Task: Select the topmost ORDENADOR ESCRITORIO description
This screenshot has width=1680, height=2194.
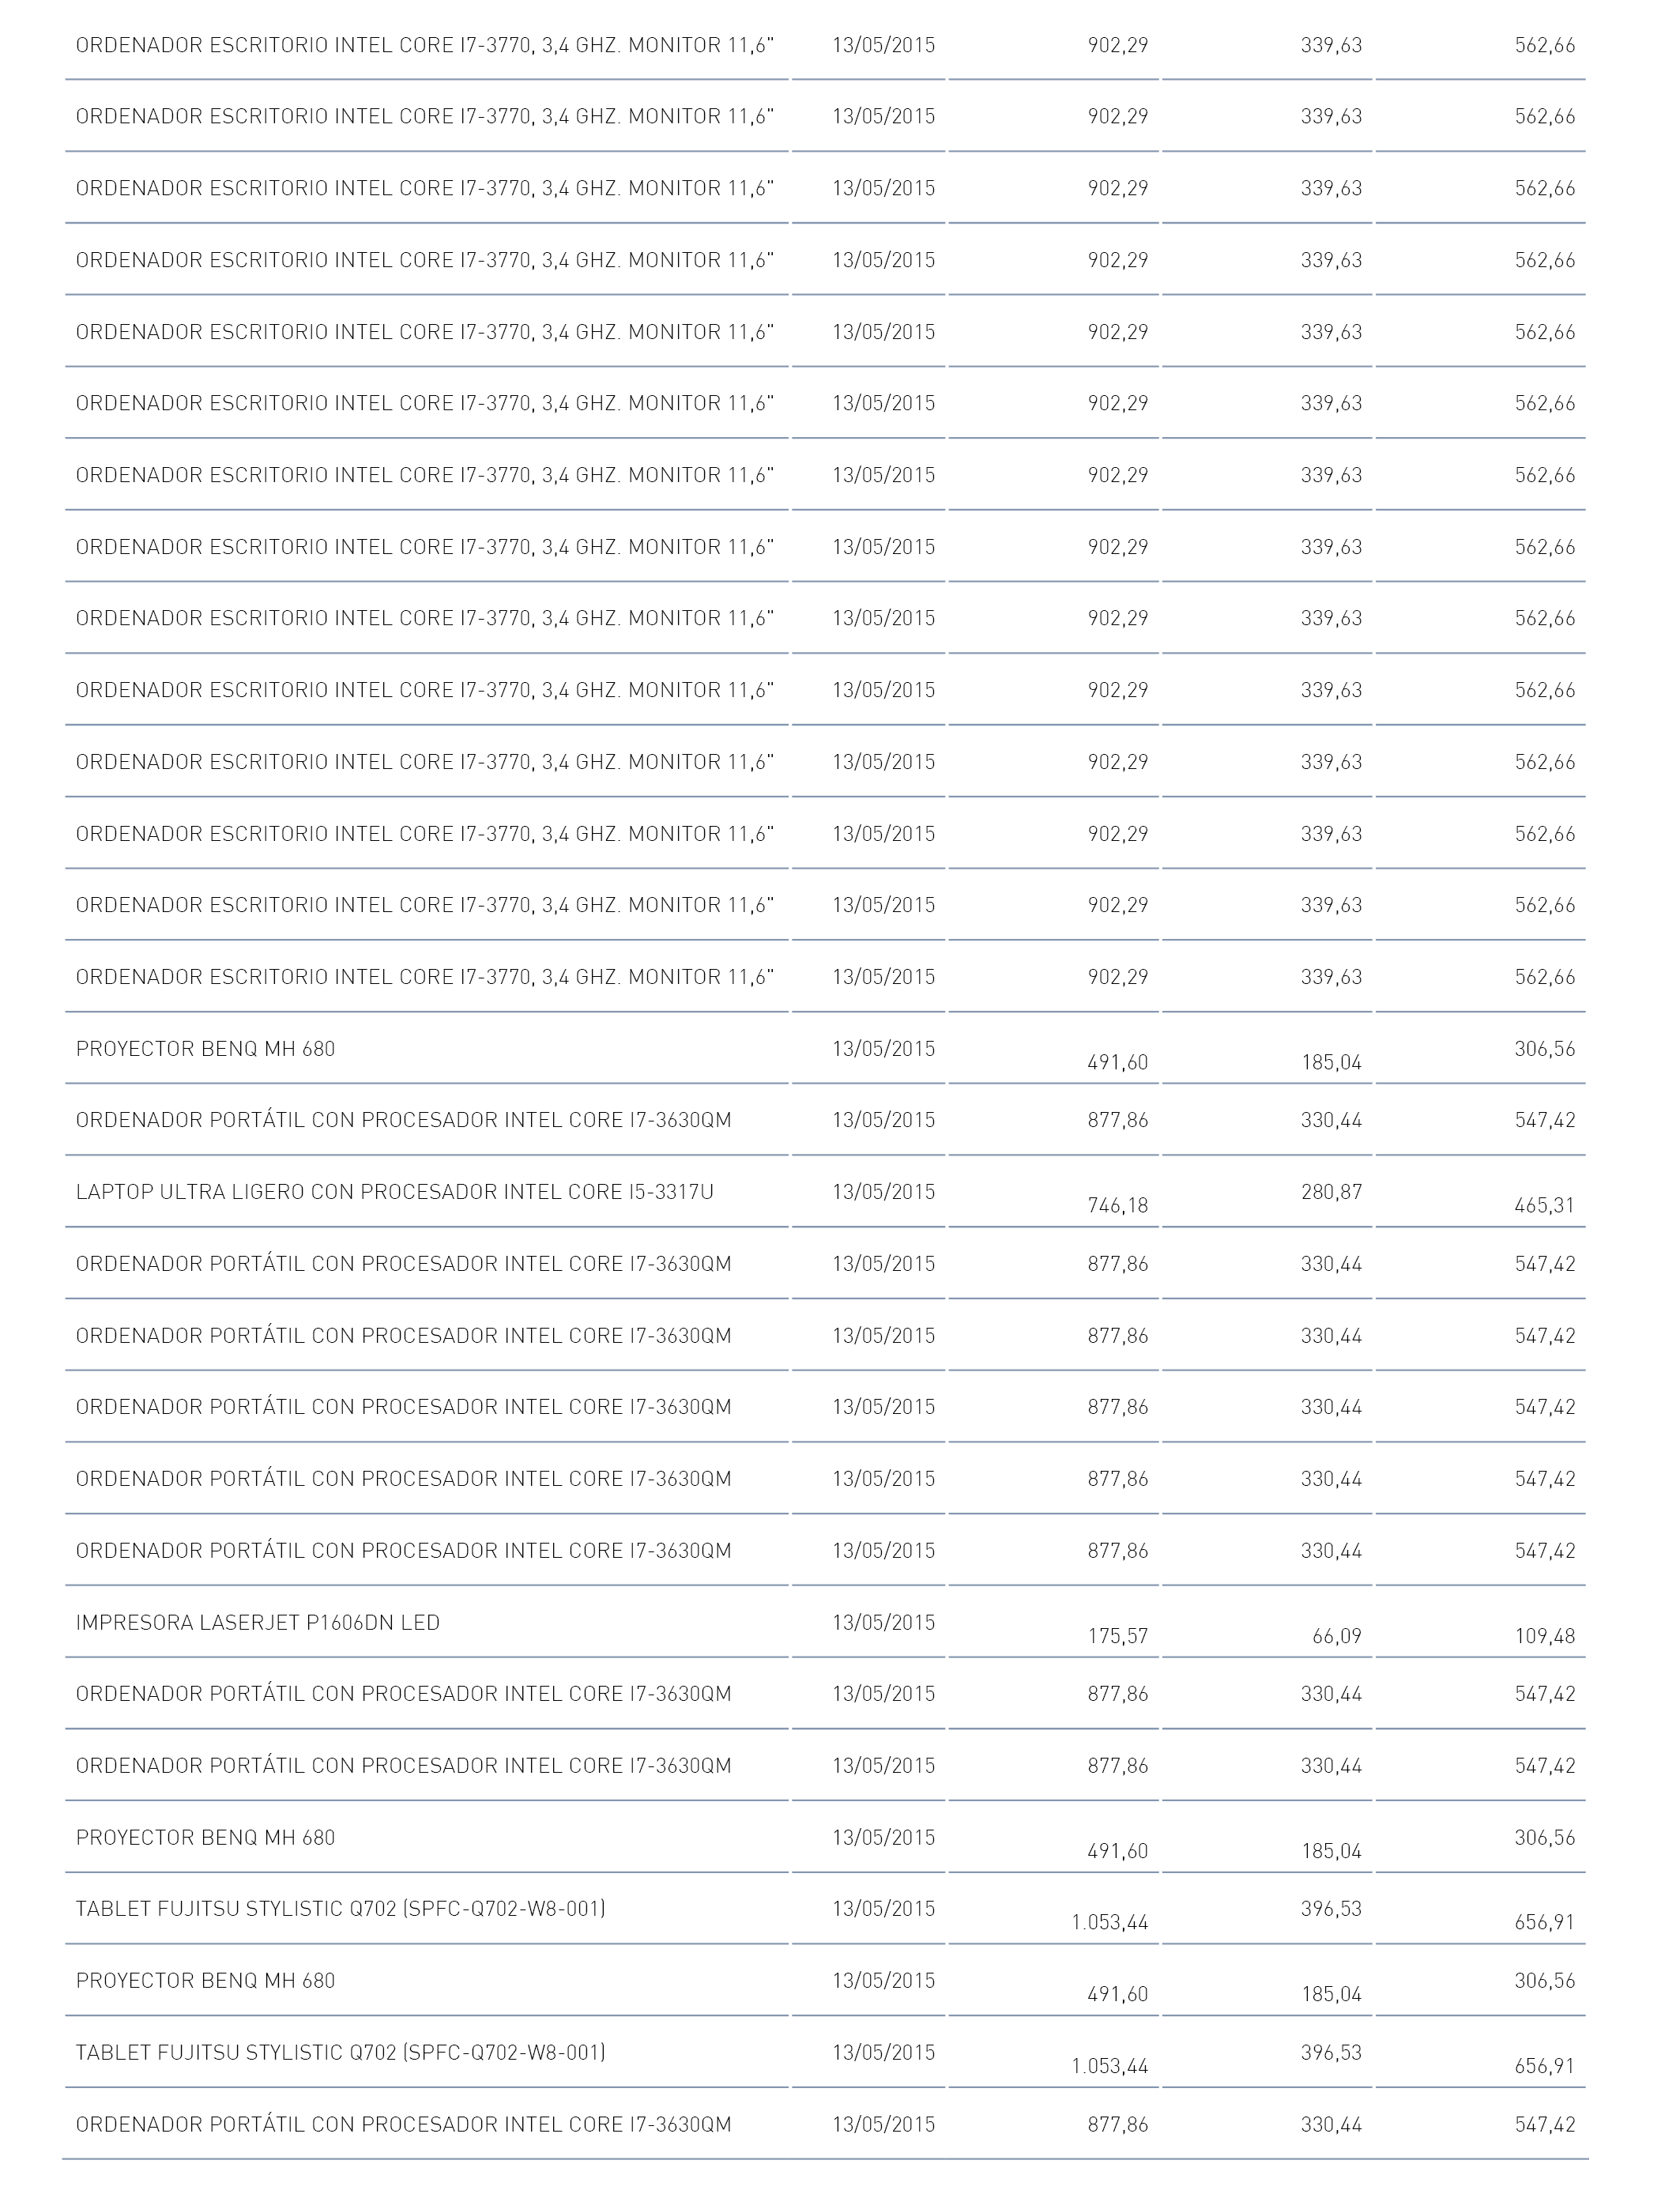Action: coord(425,45)
